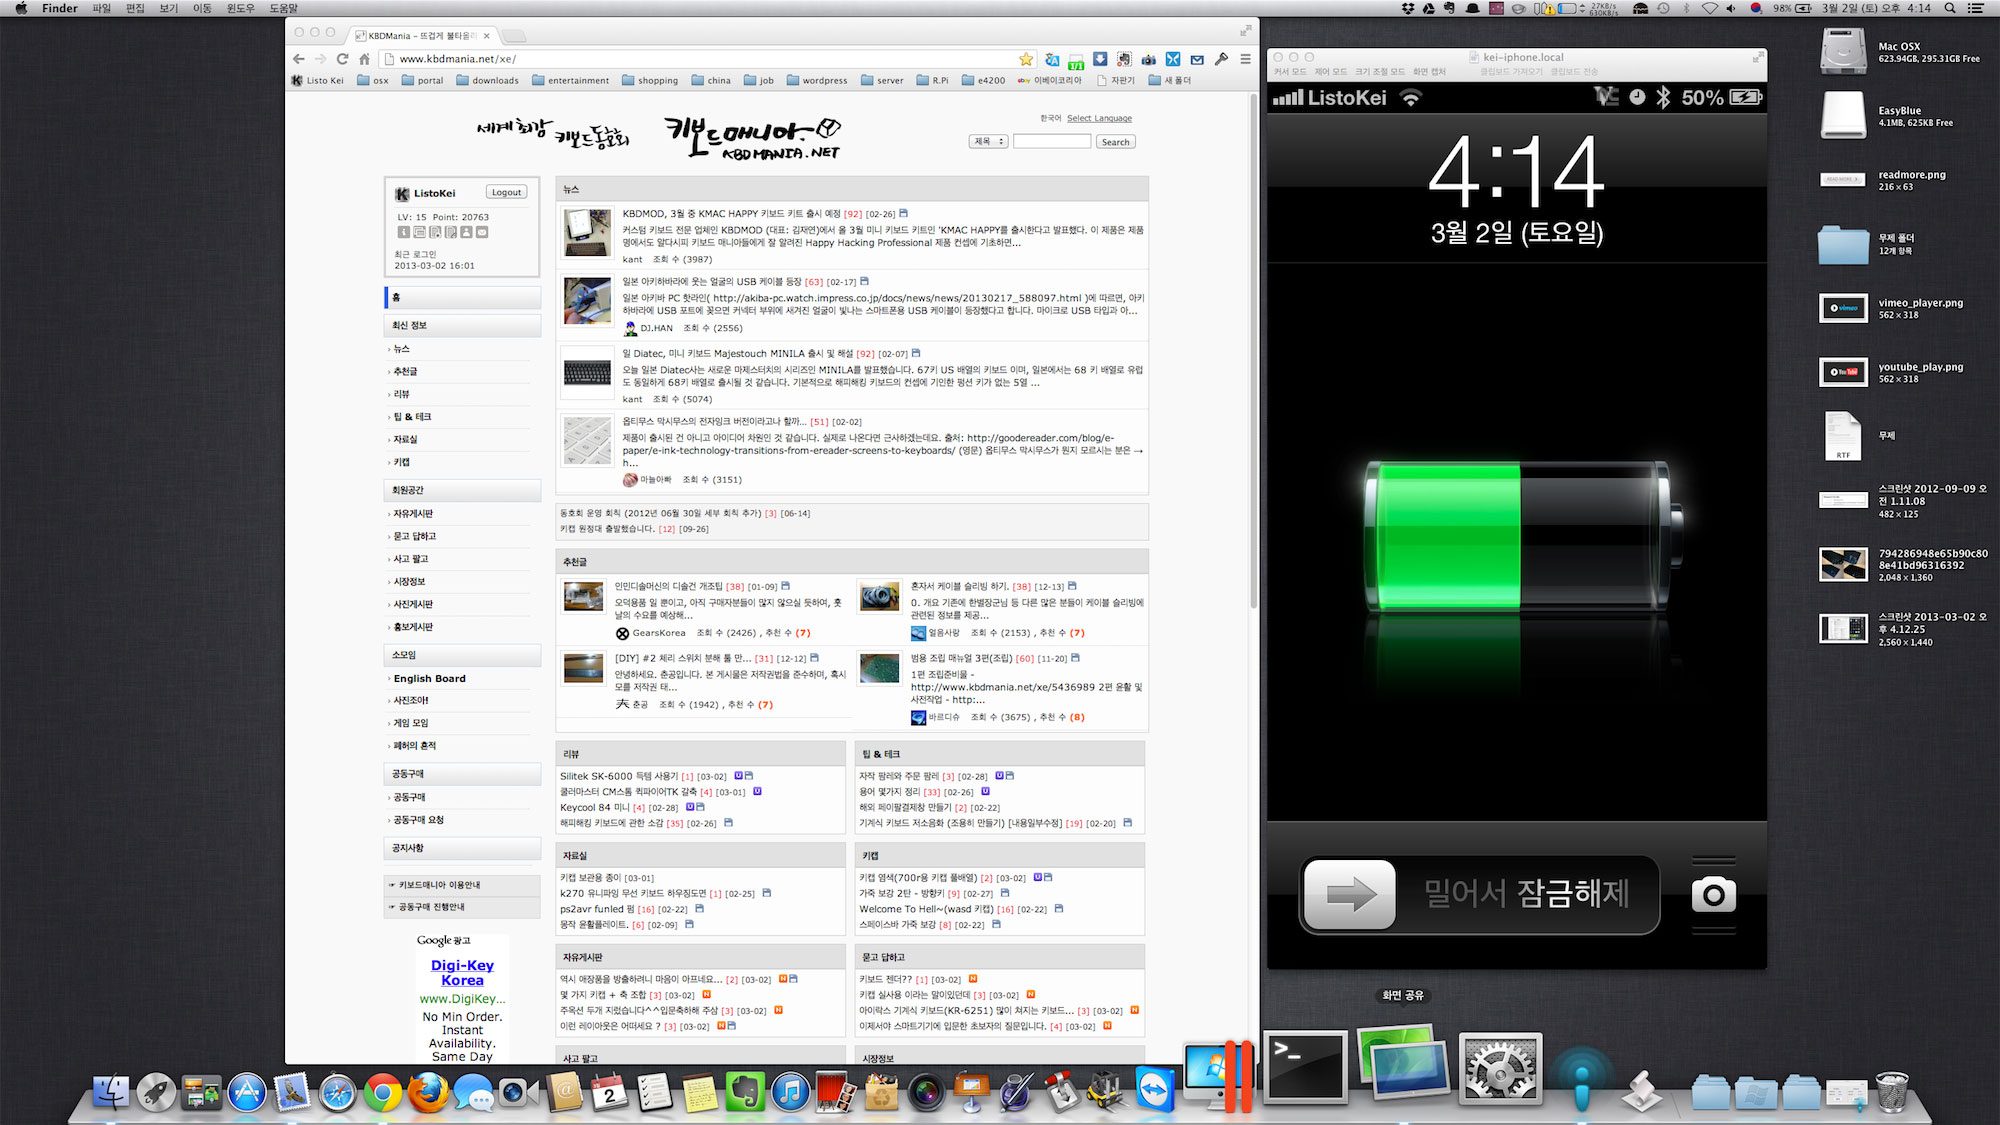This screenshot has height=1125, width=2000.
Task: Open System Preferences gear in Dock
Action: click(1500, 1068)
